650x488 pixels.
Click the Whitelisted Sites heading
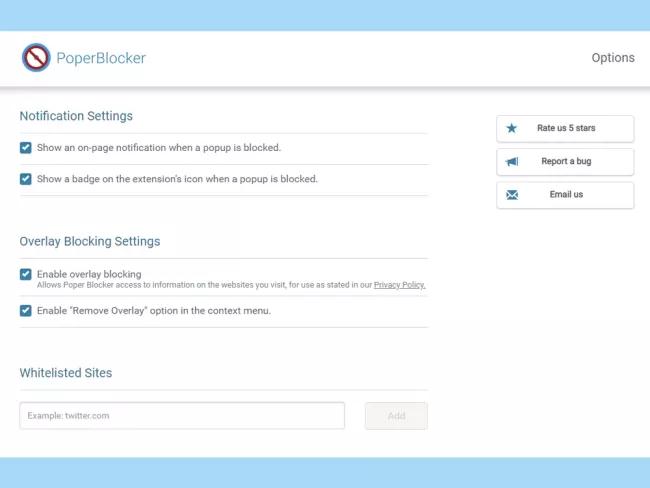(66, 373)
